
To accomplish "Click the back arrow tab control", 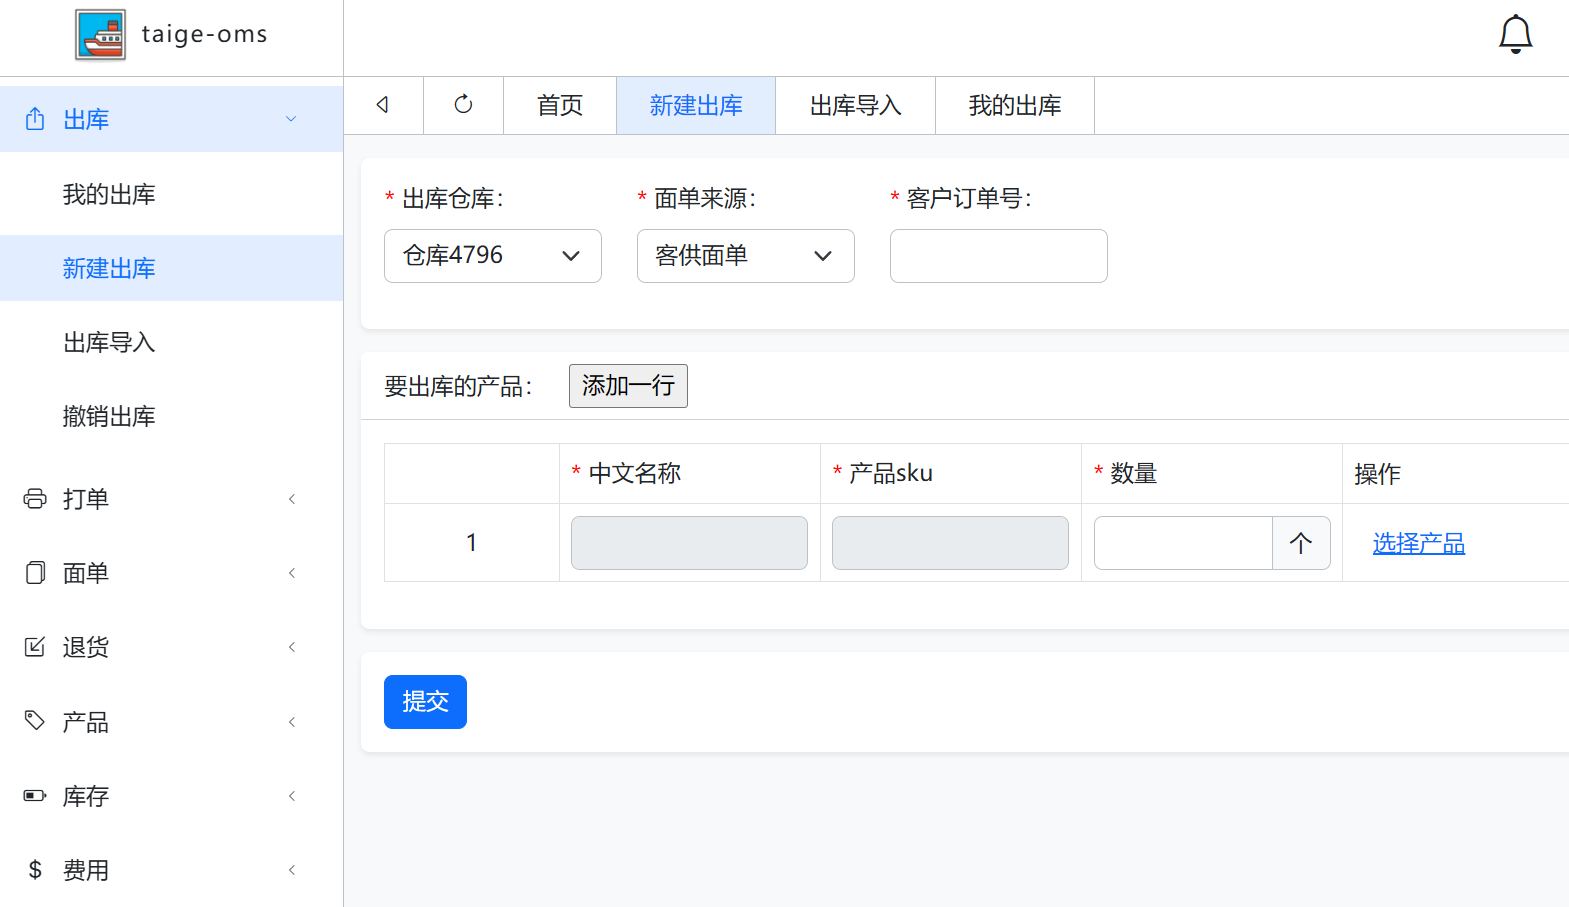I will (x=383, y=105).
